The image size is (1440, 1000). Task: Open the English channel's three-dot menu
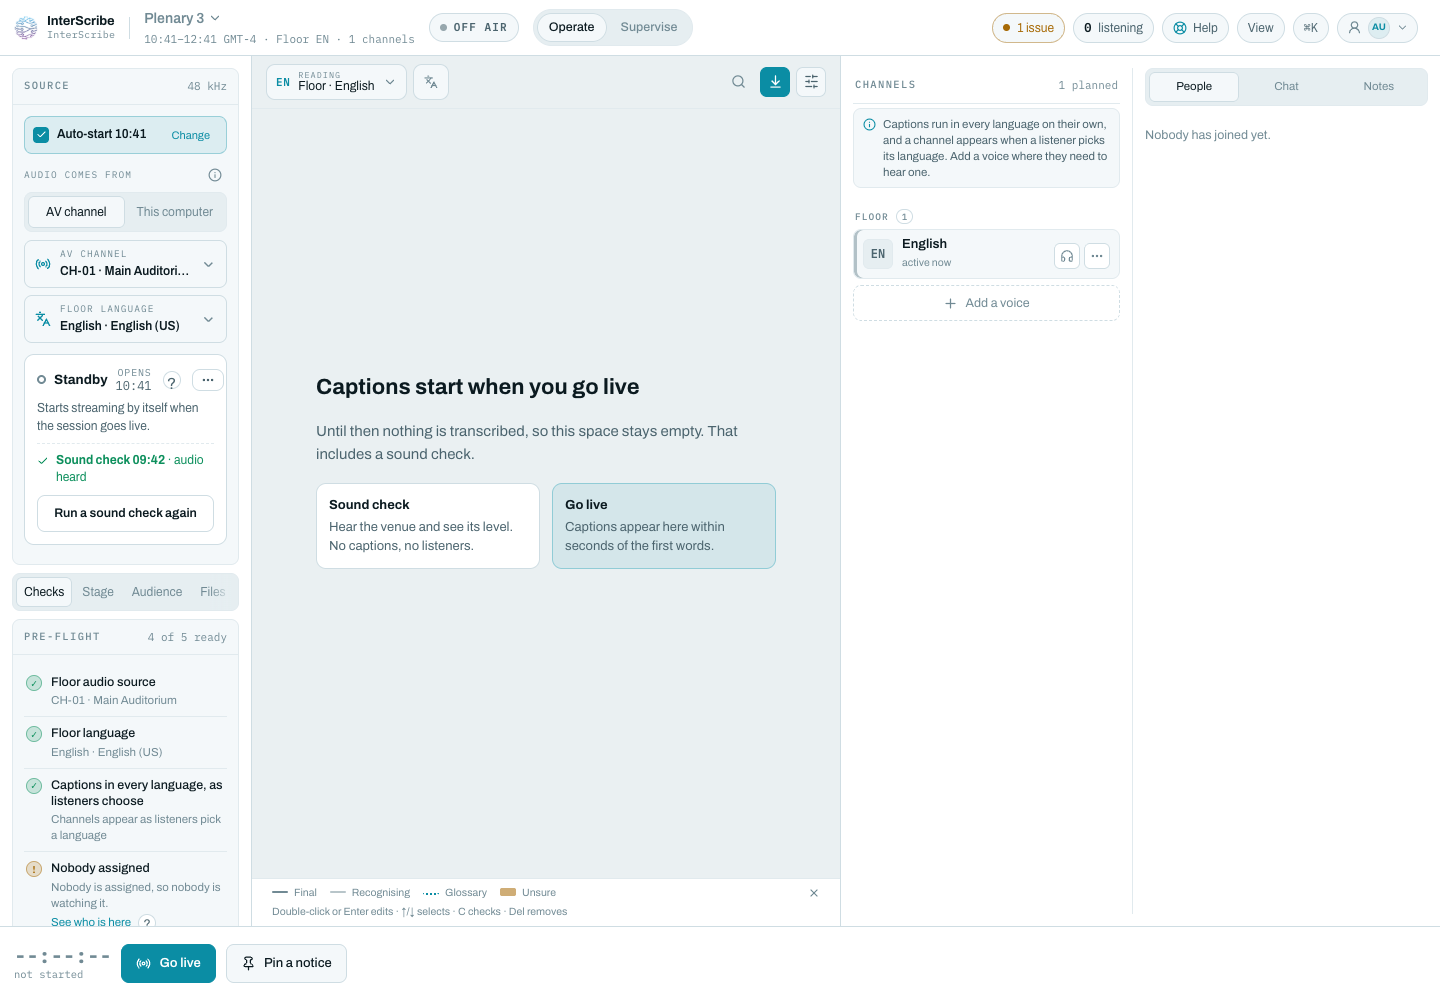pos(1097,256)
